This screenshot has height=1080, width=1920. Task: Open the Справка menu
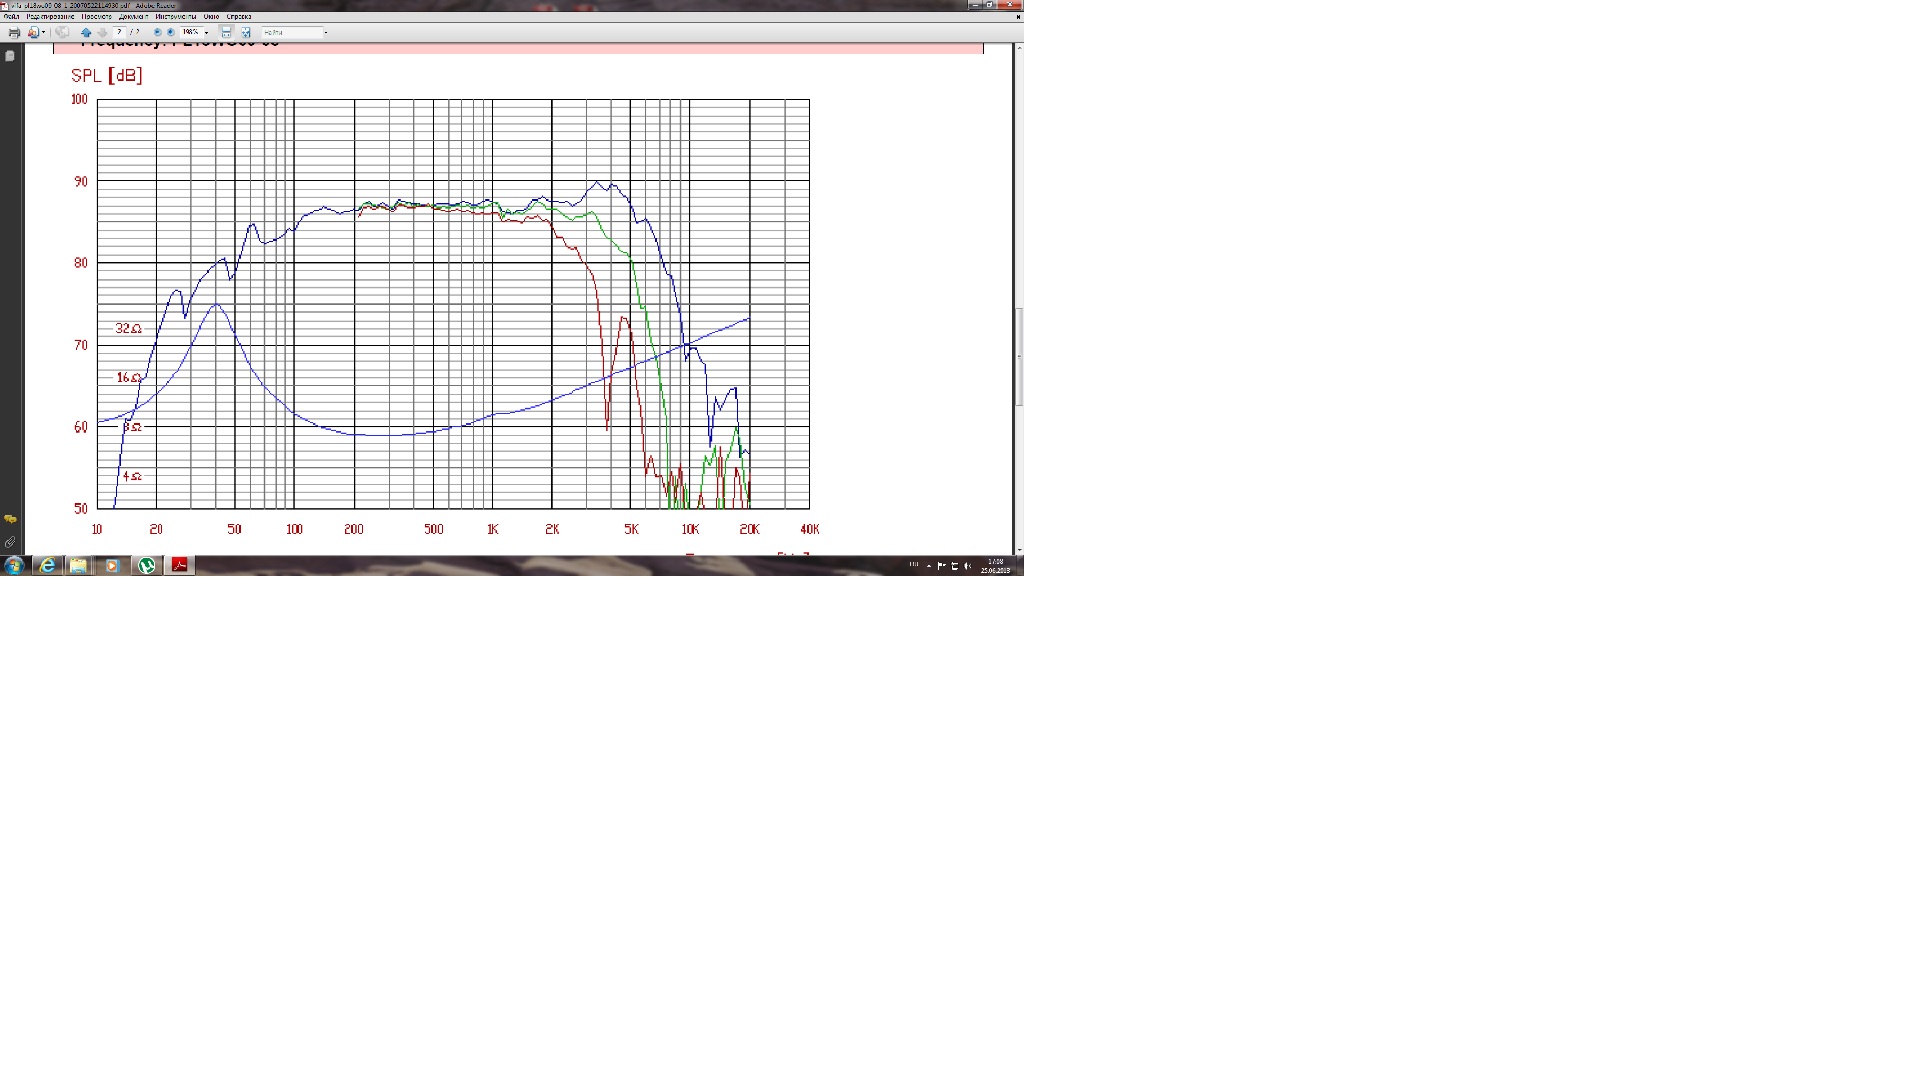239,17
